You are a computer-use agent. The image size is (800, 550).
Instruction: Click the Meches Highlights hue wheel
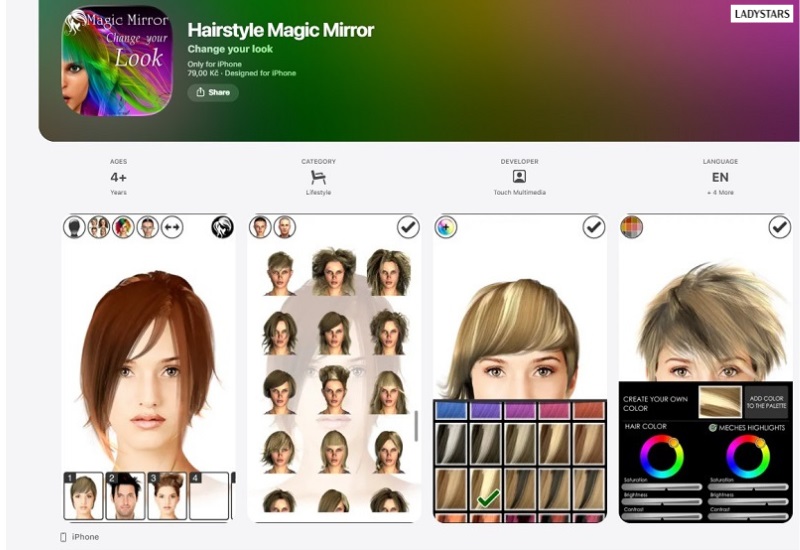point(748,456)
